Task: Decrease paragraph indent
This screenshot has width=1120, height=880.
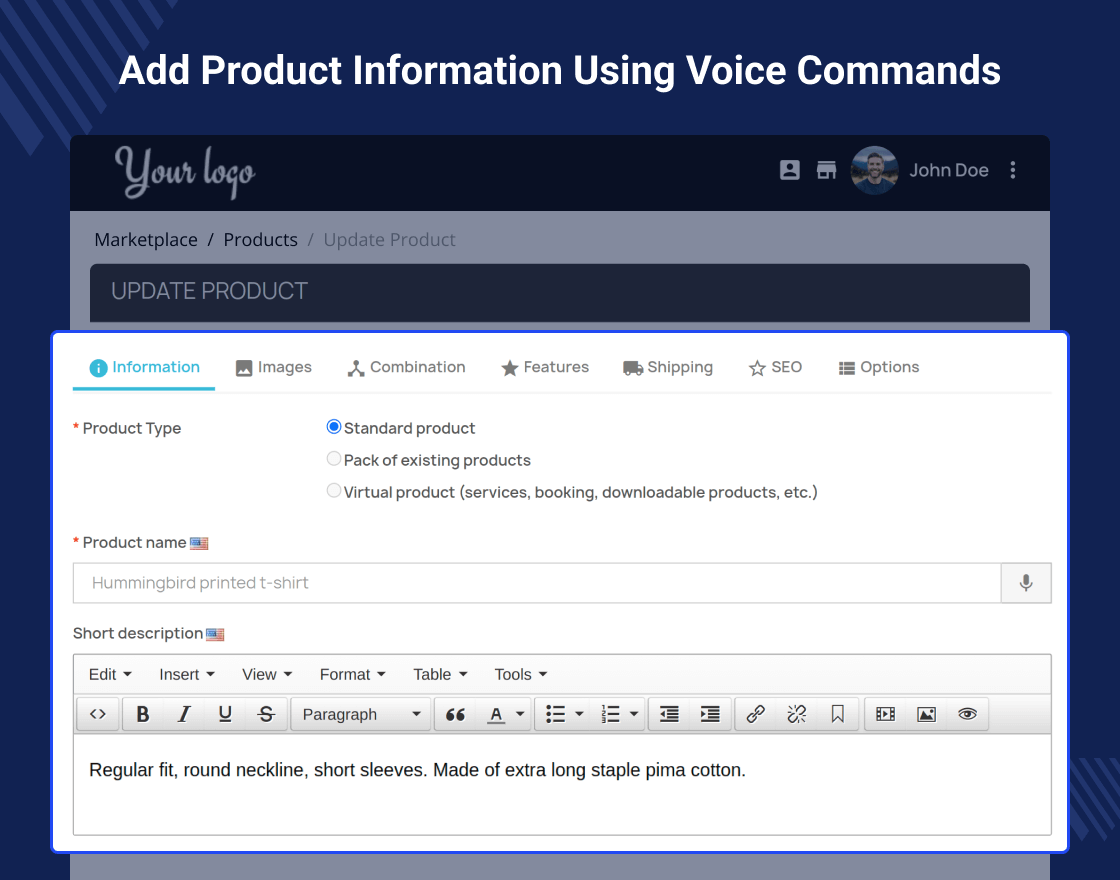Action: click(x=669, y=714)
